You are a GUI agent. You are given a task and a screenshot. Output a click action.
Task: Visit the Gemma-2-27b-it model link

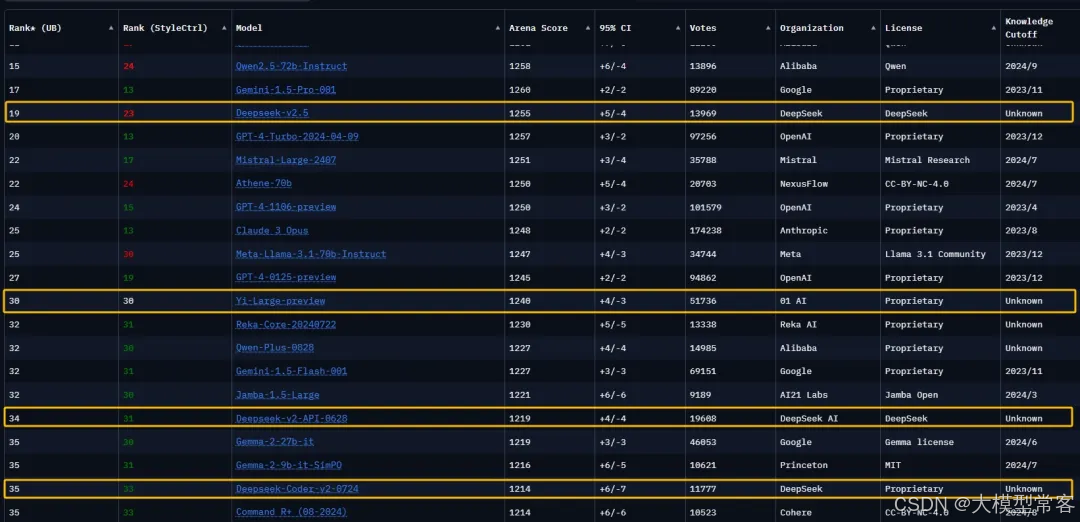[275, 441]
